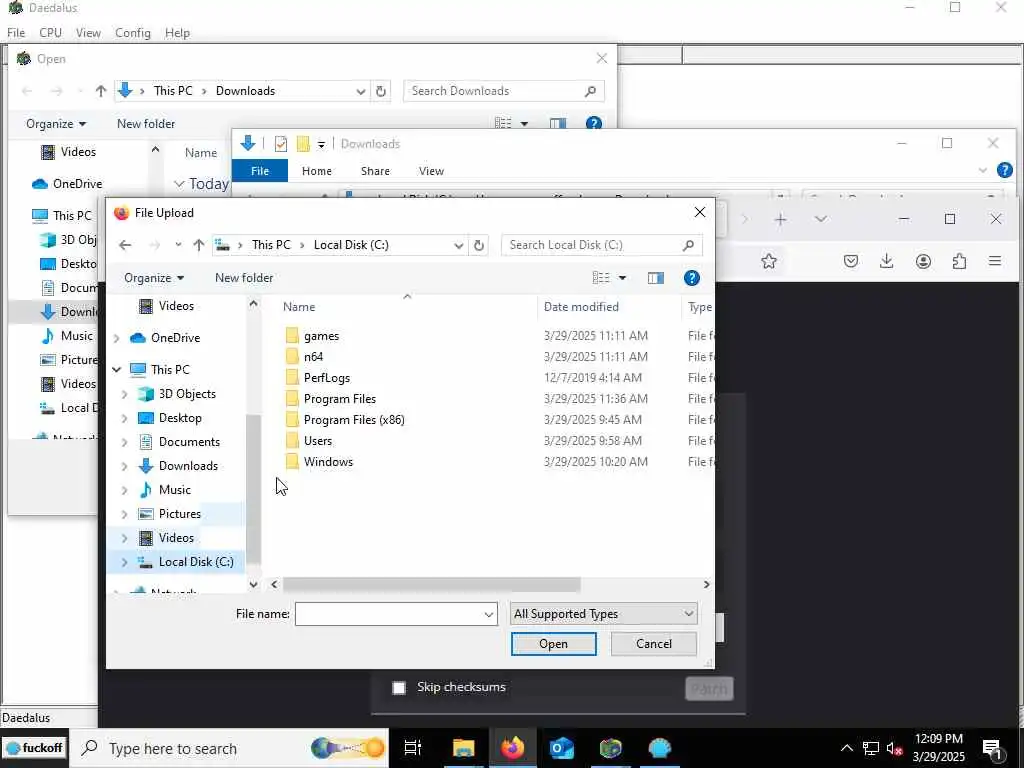Open Firefox downloads panel

point(886,262)
